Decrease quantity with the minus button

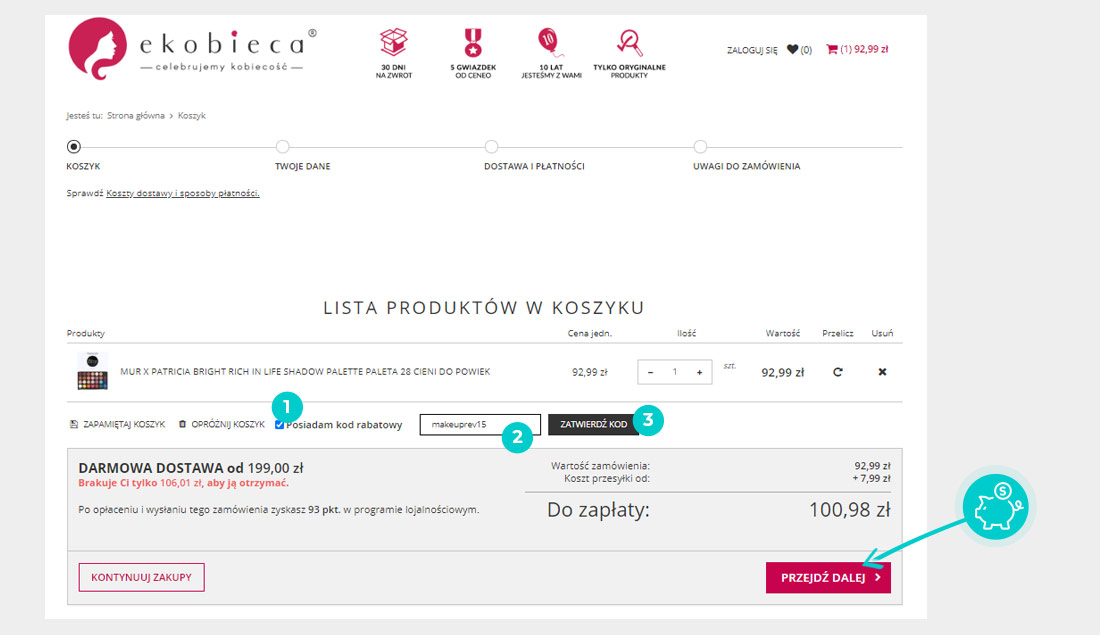[x=650, y=372]
